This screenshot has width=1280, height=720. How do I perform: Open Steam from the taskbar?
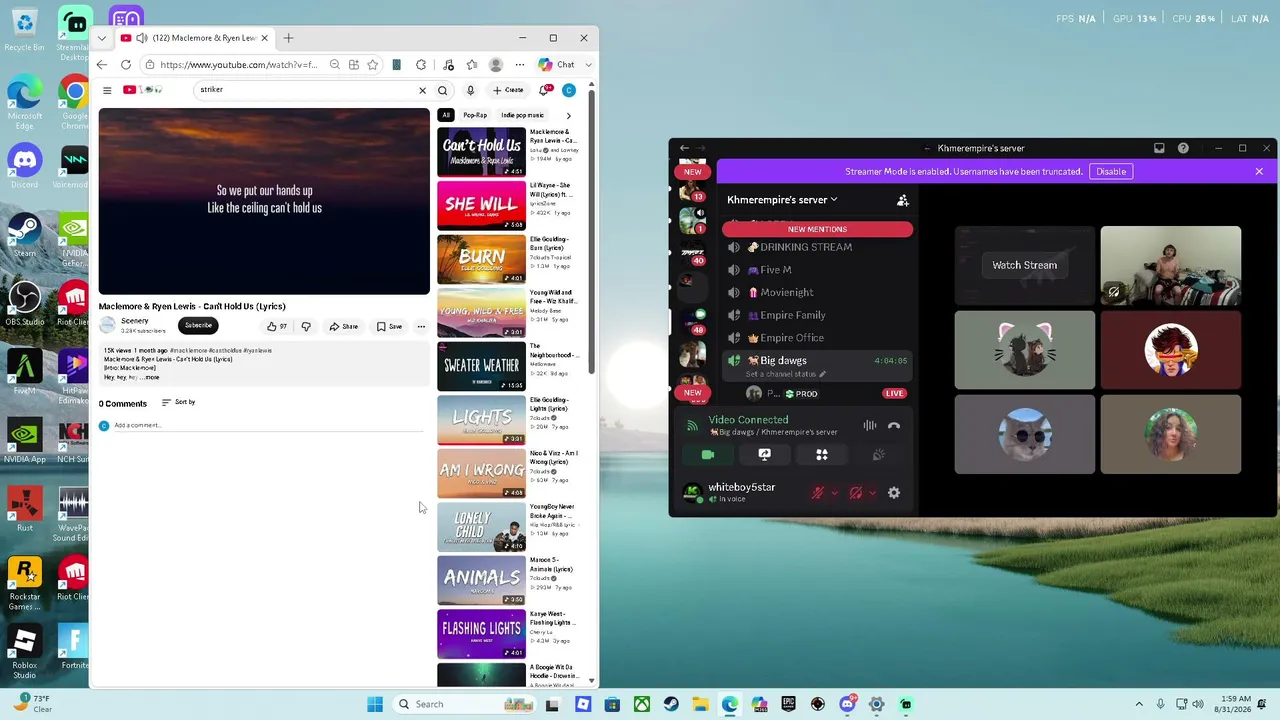(x=671, y=704)
